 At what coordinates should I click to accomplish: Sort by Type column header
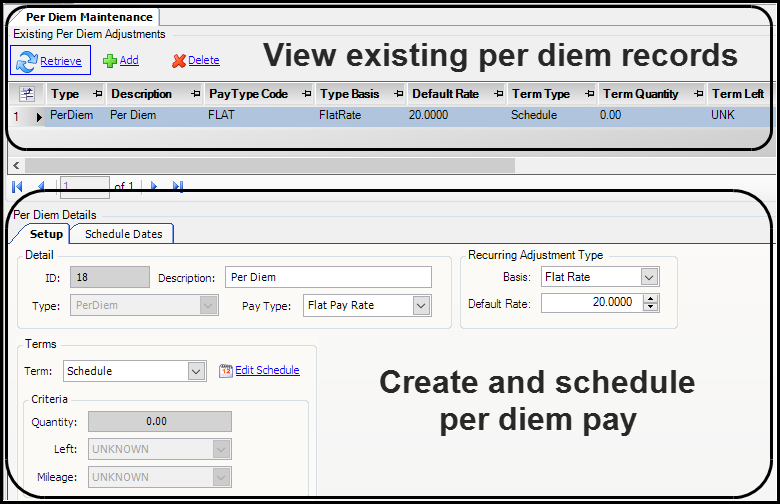point(65,94)
